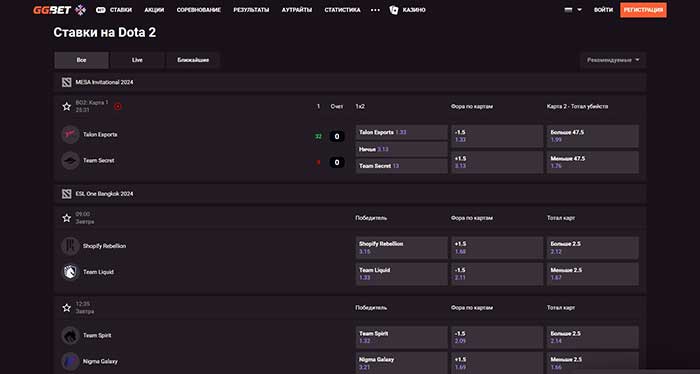The width and height of the screenshot is (700, 374).
Task: Select the Все tab
Action: pos(81,60)
